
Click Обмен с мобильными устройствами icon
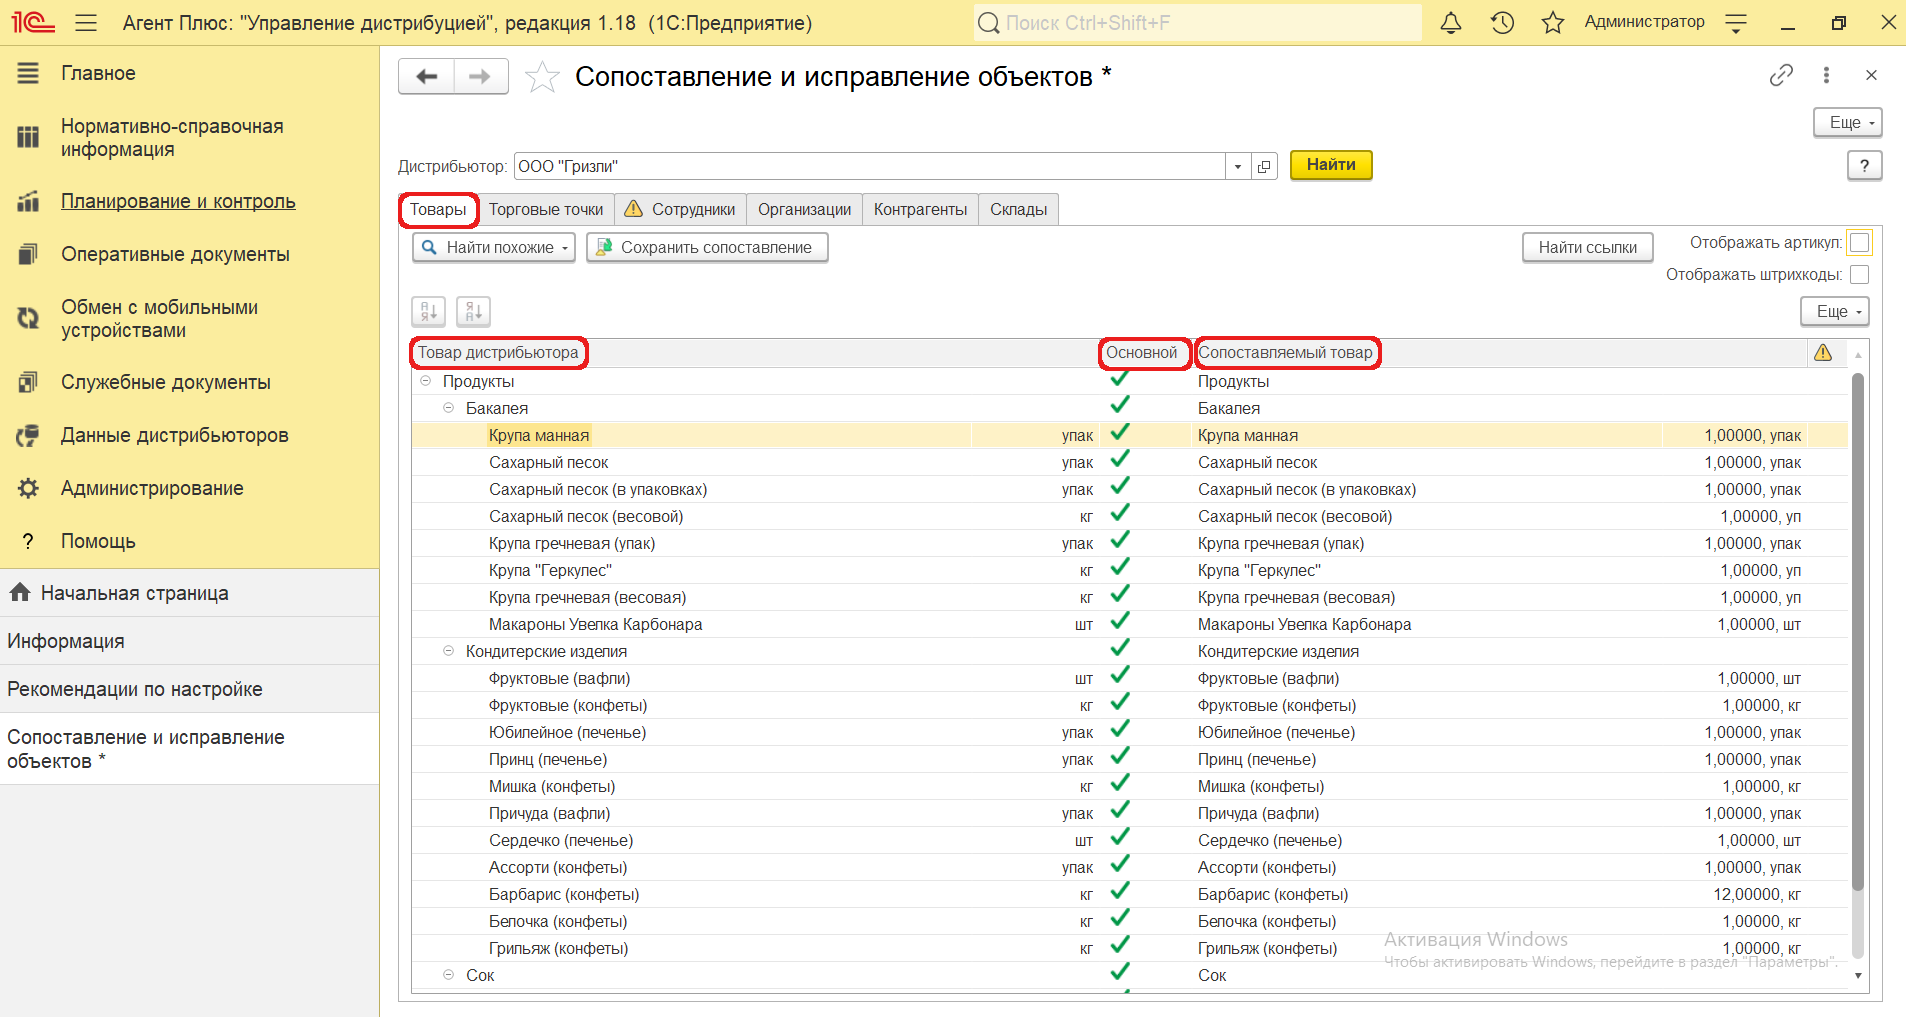pyautogui.click(x=28, y=318)
